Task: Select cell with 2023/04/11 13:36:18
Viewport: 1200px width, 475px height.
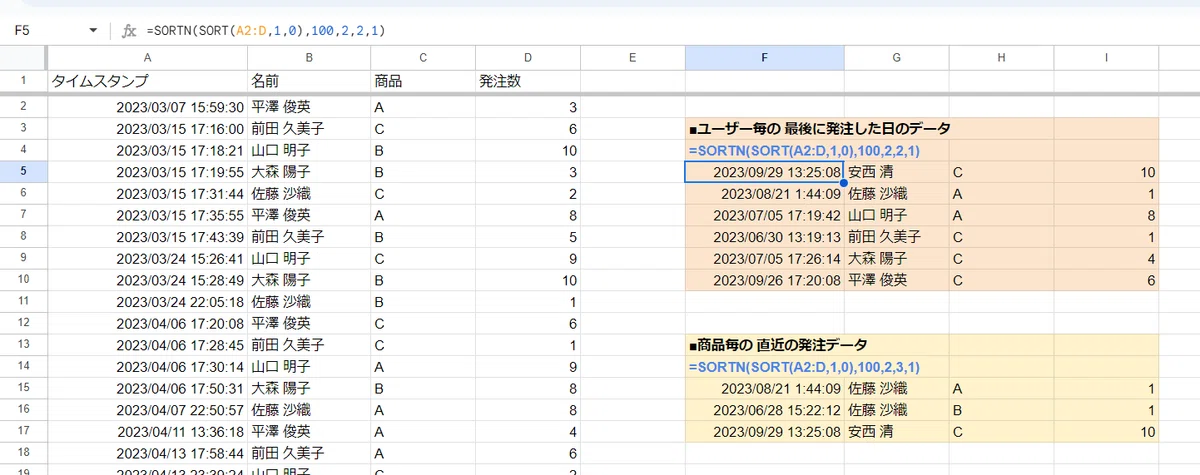Action: [147, 431]
